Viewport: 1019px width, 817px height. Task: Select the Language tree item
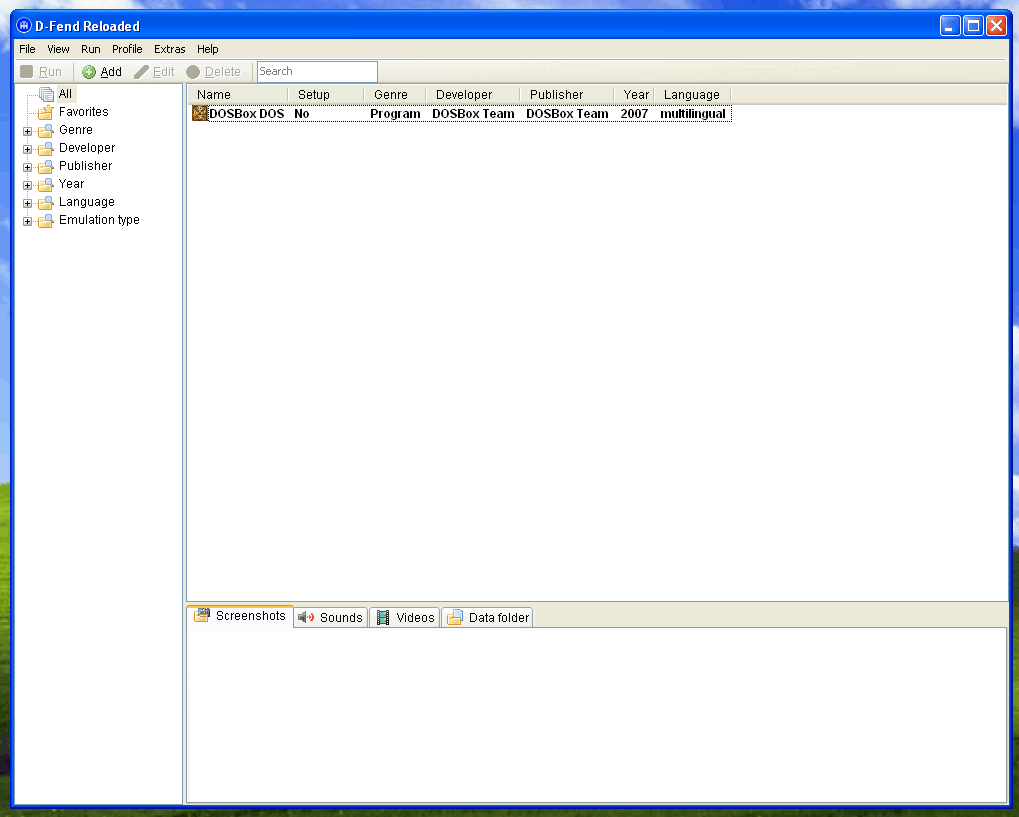(86, 202)
